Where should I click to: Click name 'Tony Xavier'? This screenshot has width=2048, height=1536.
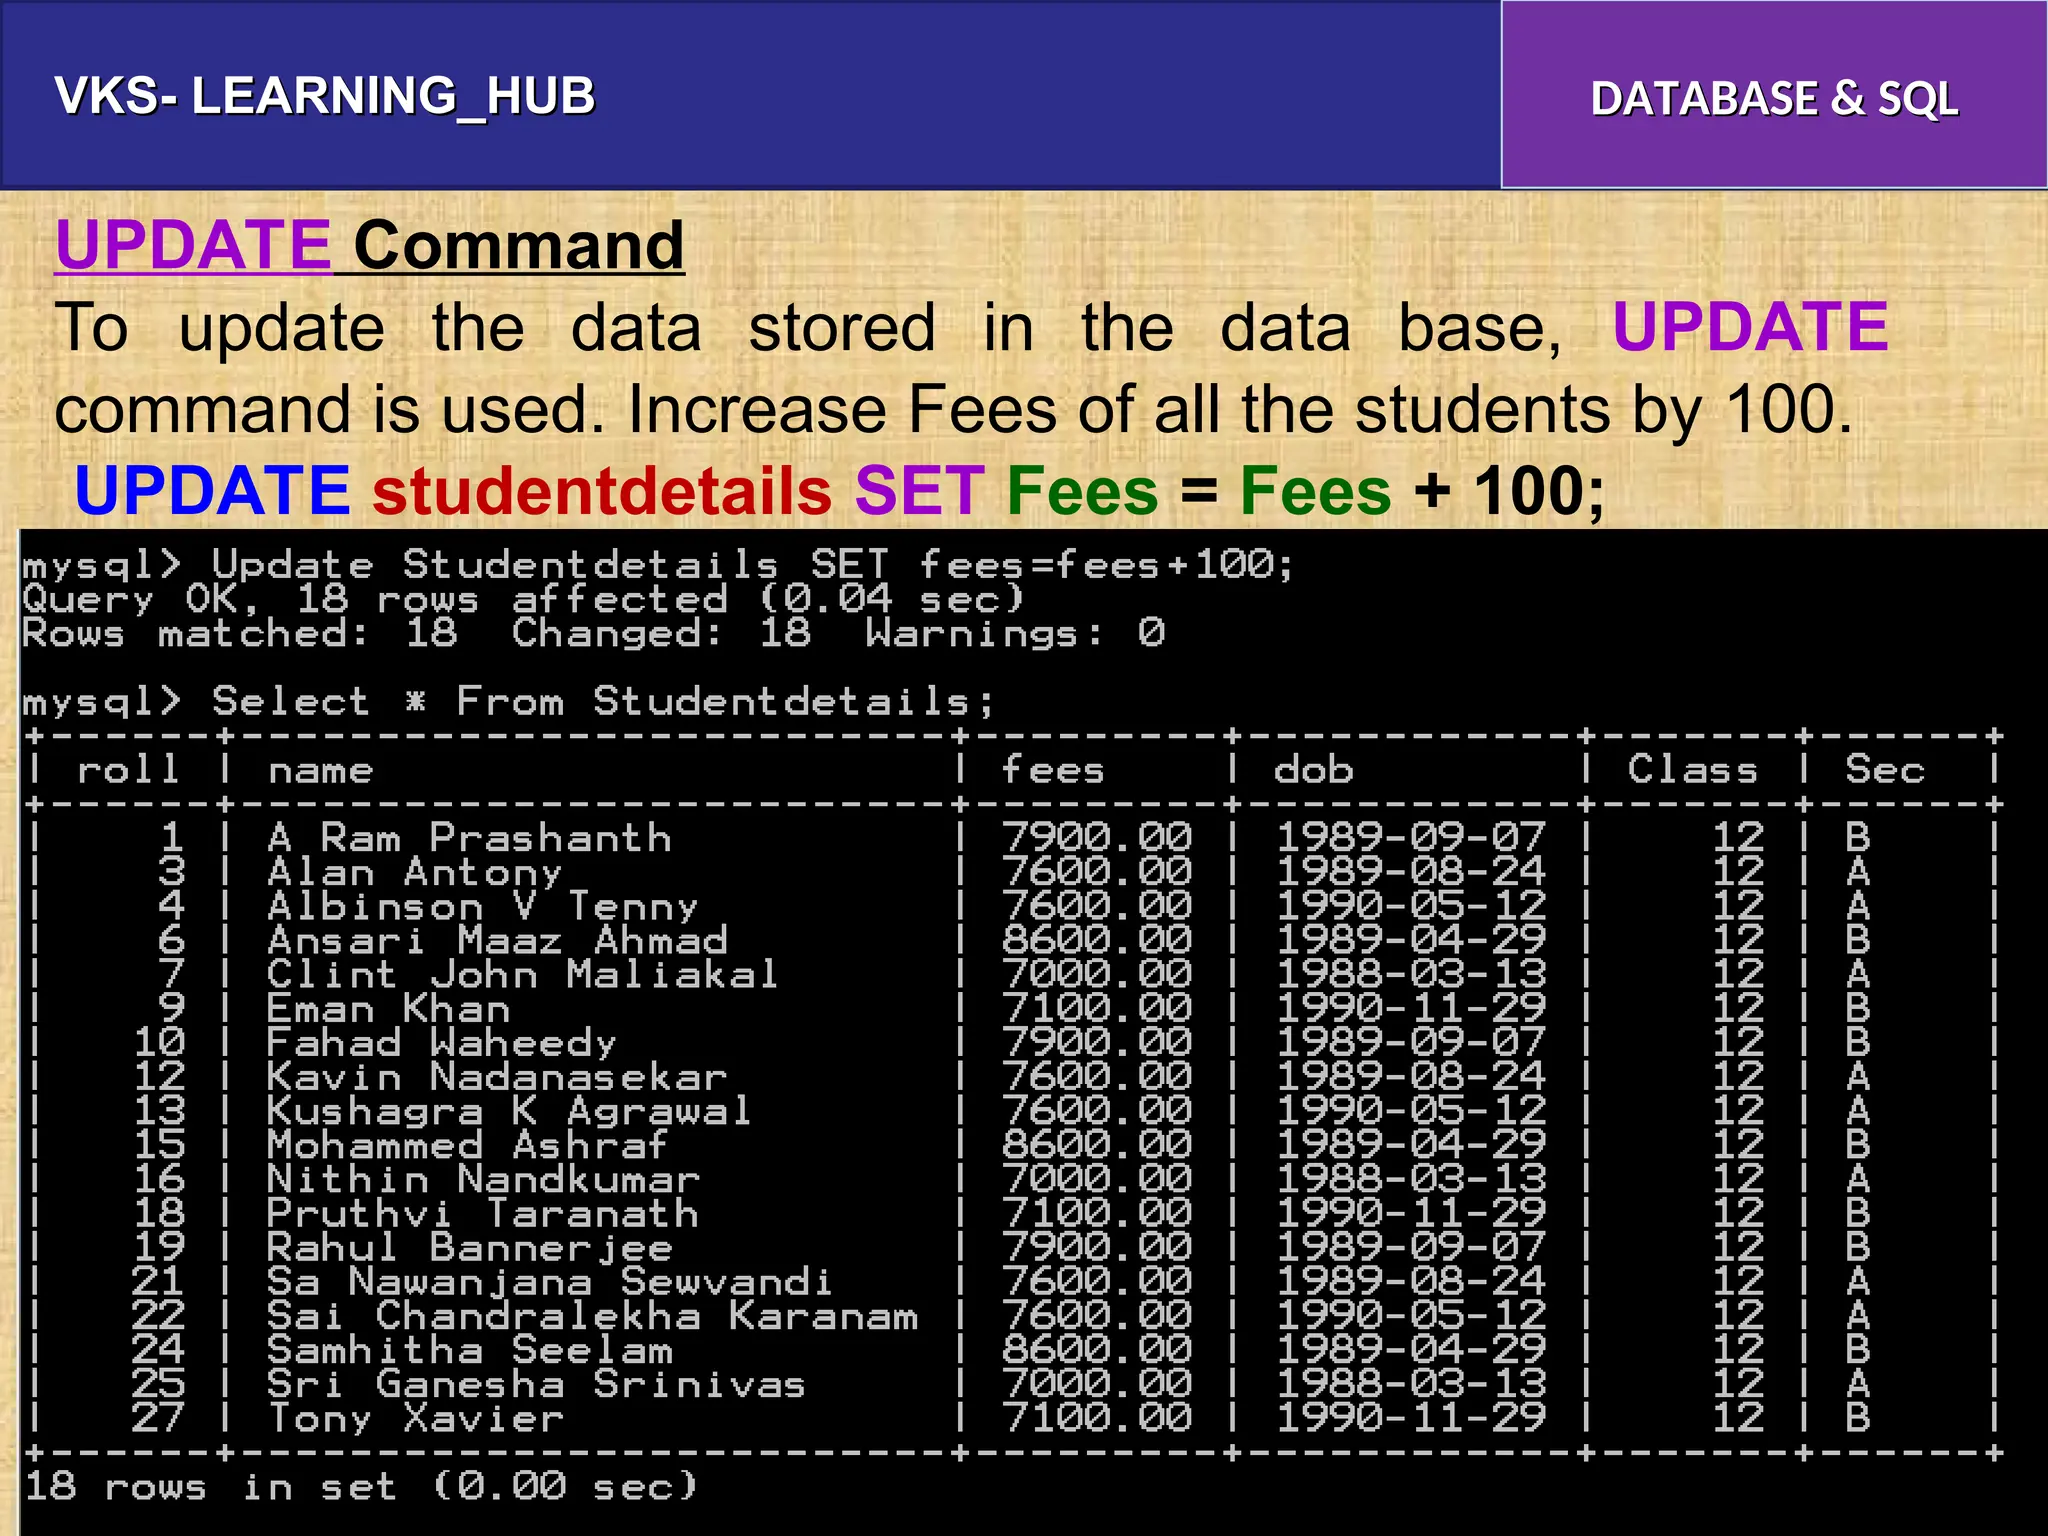415,1418
